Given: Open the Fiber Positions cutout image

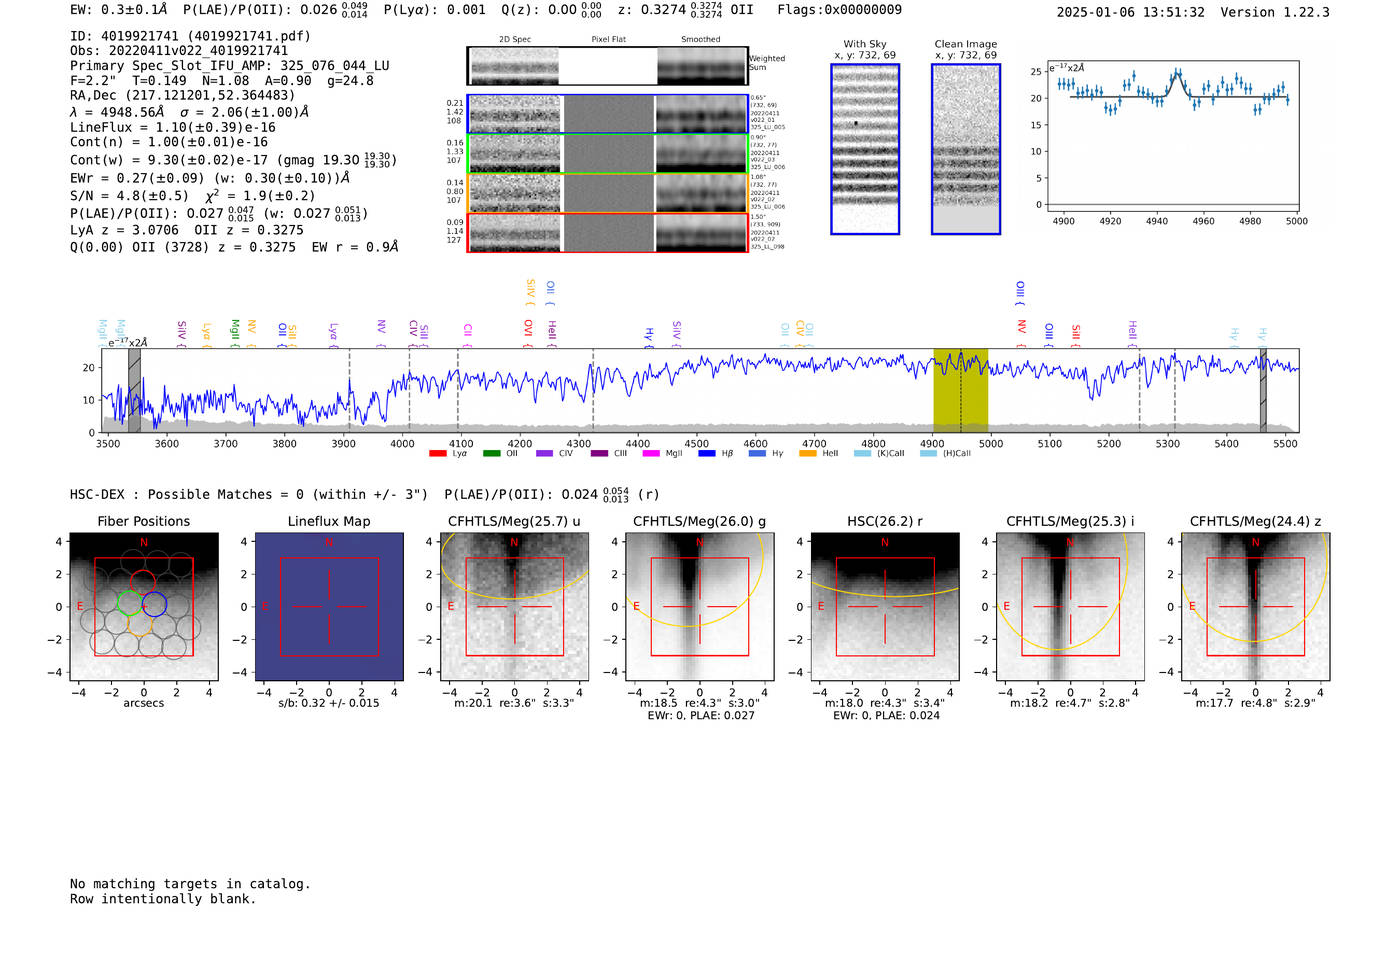Looking at the screenshot, I should 144,606.
